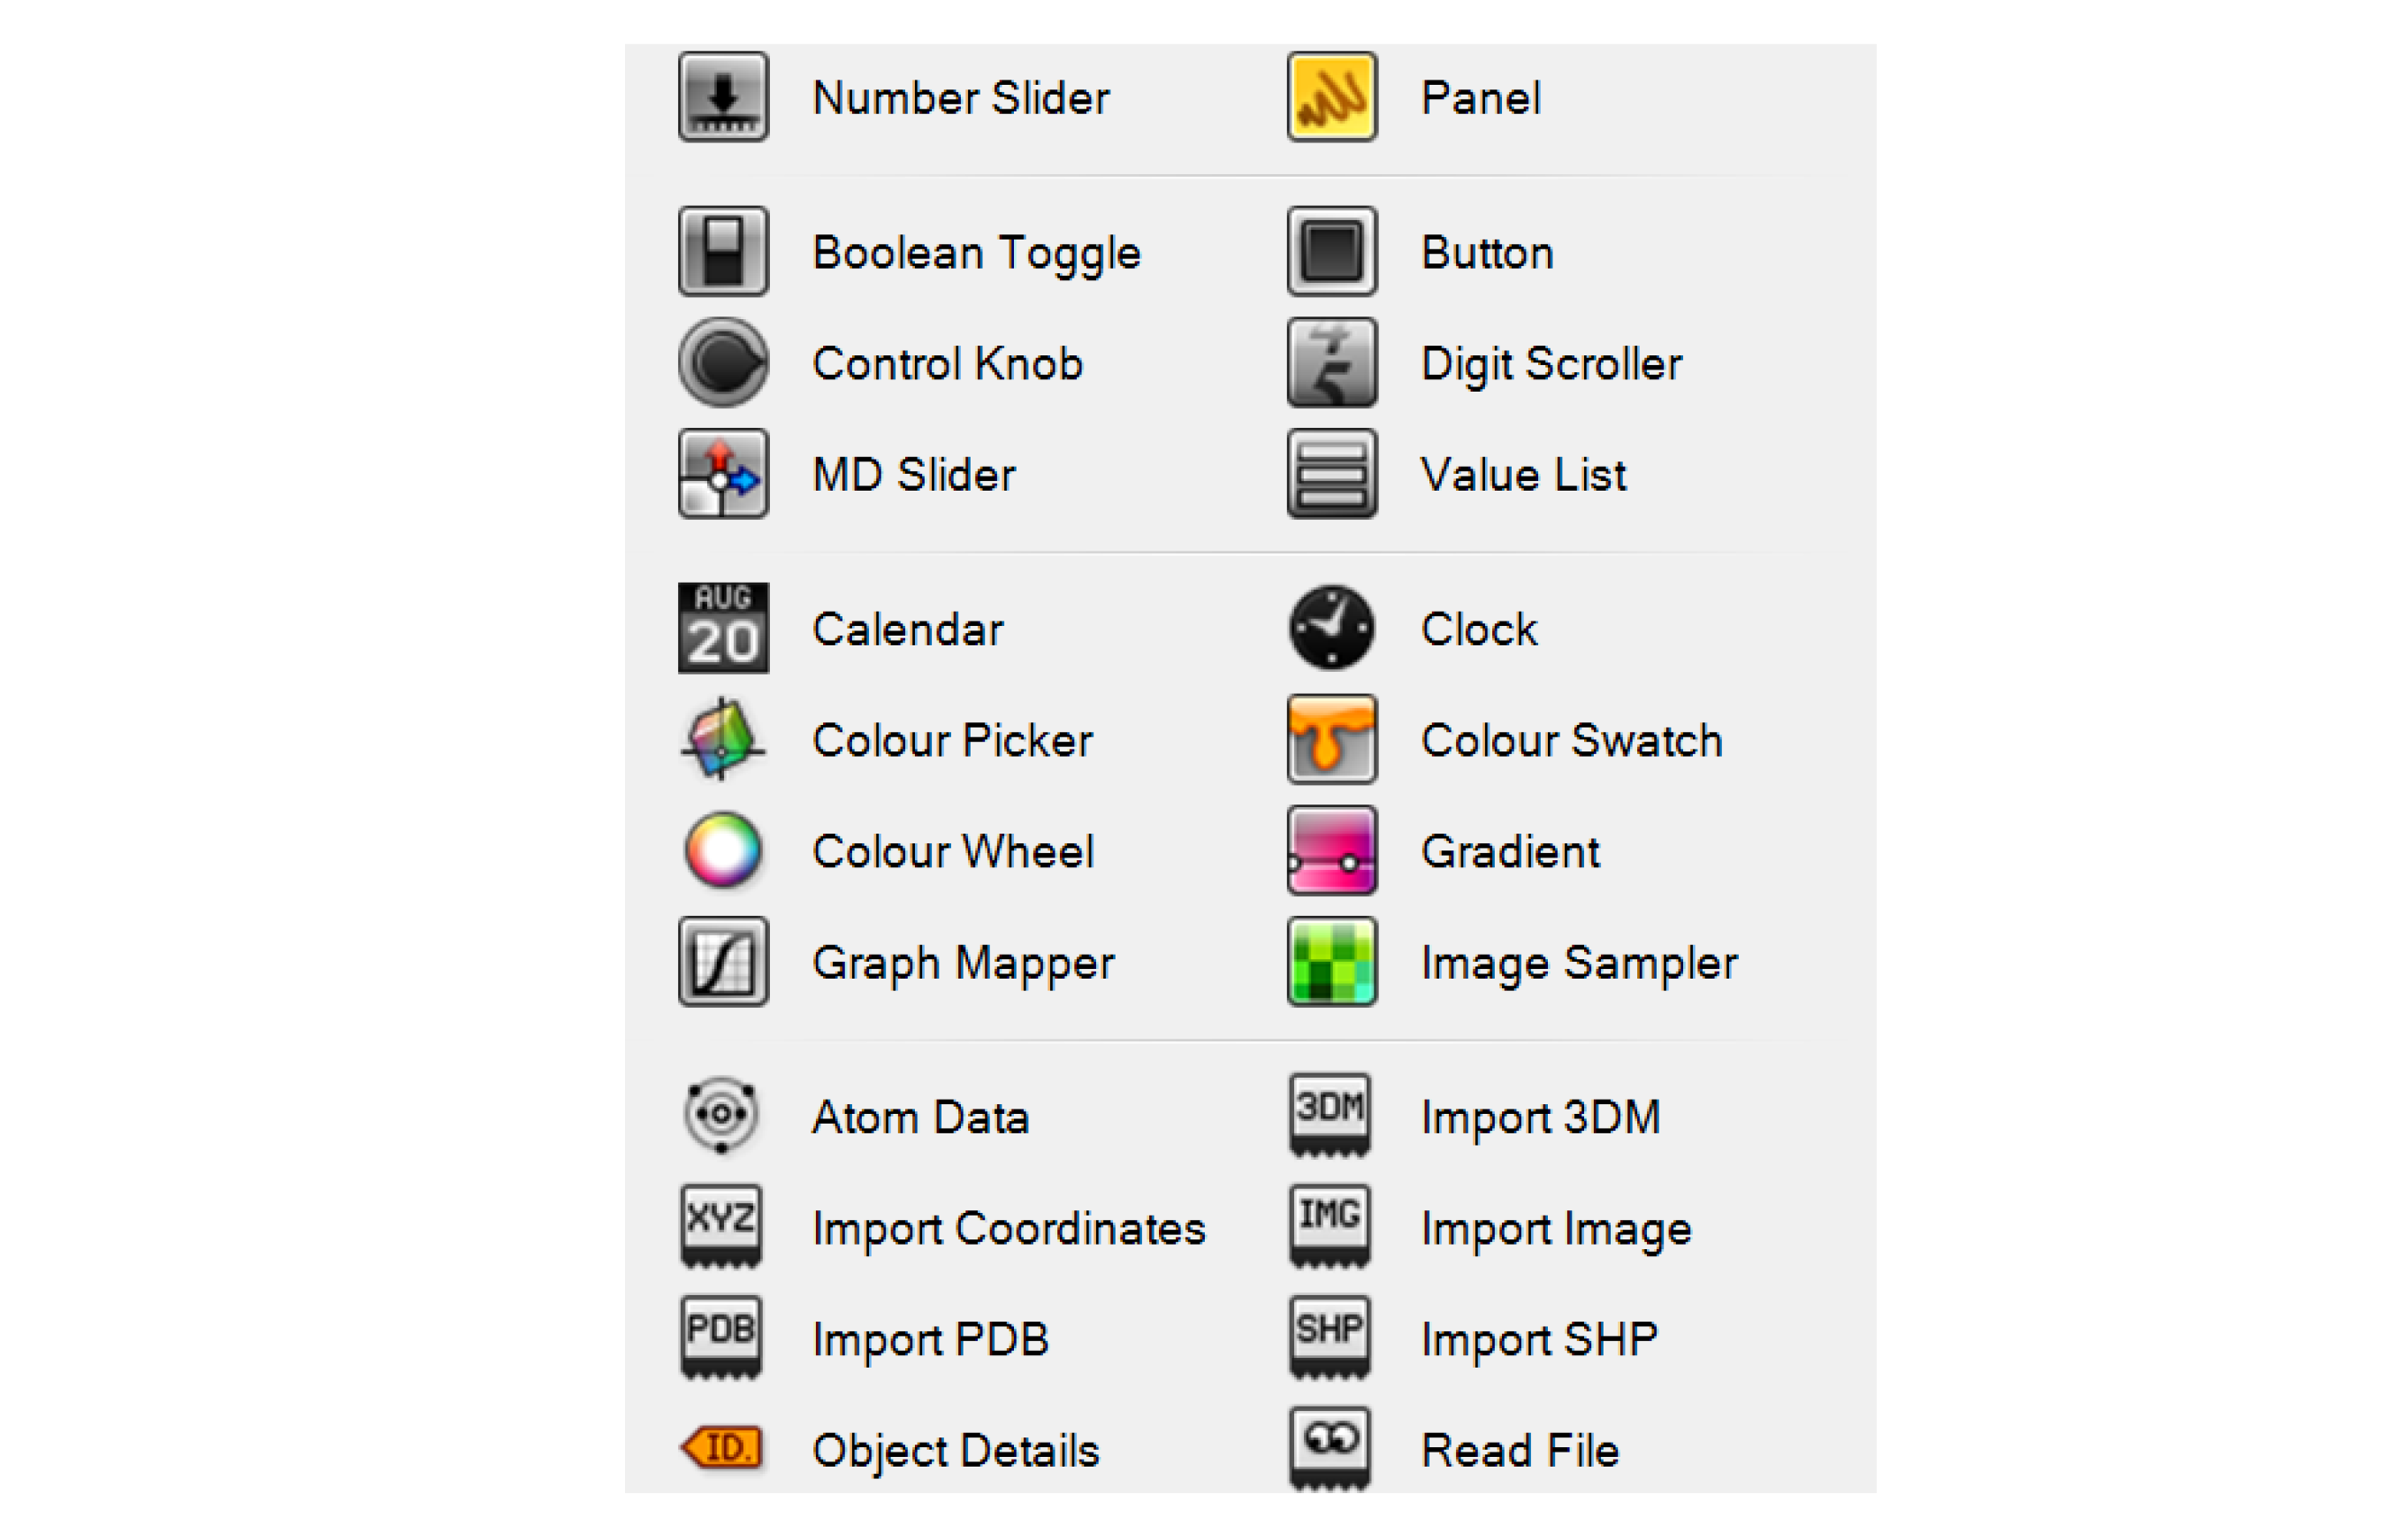Choose the Control Knob icon

pyautogui.click(x=723, y=362)
